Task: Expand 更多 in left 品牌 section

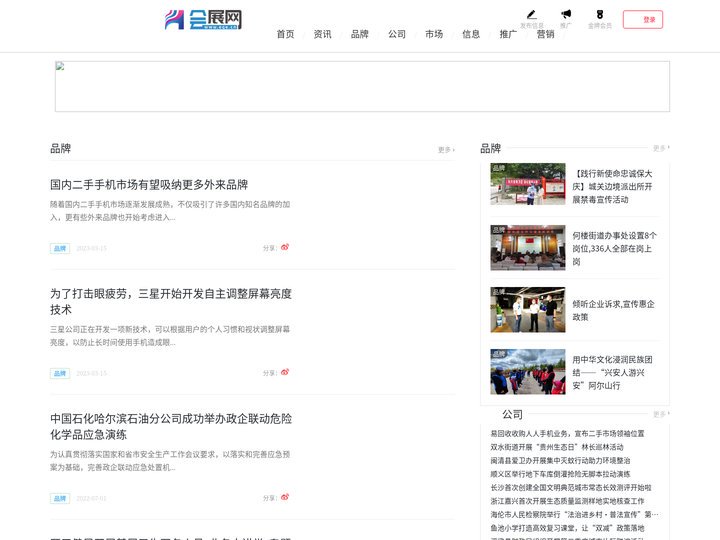Action: click(446, 150)
